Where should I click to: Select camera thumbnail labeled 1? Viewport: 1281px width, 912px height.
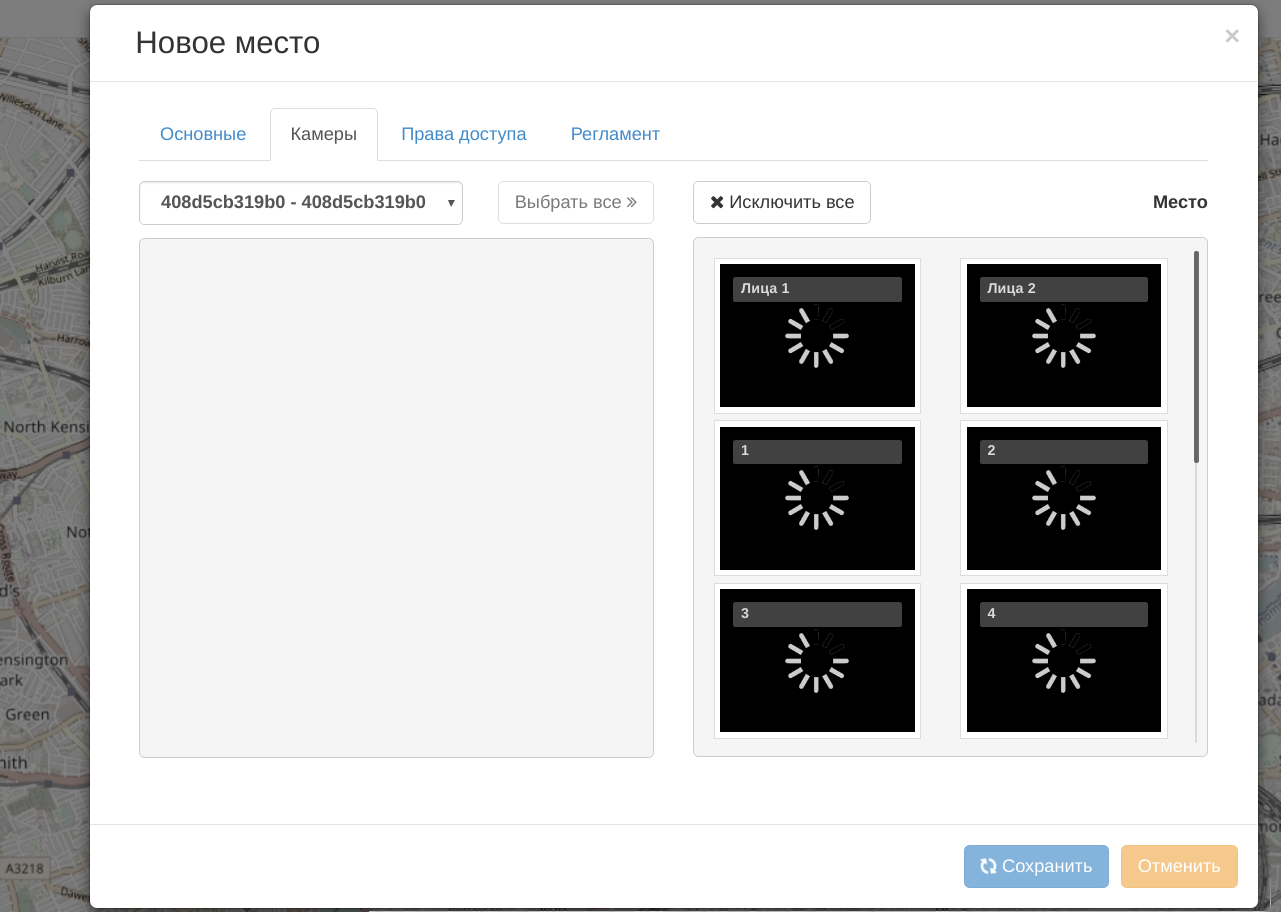click(x=817, y=498)
